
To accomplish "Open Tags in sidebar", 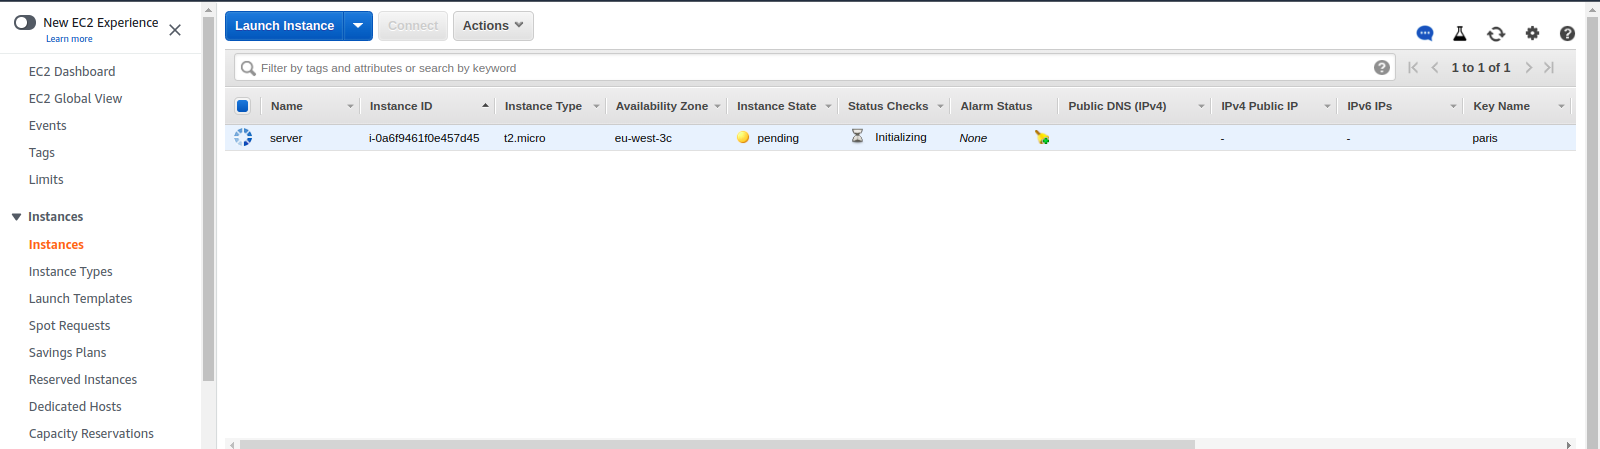I will 42,152.
